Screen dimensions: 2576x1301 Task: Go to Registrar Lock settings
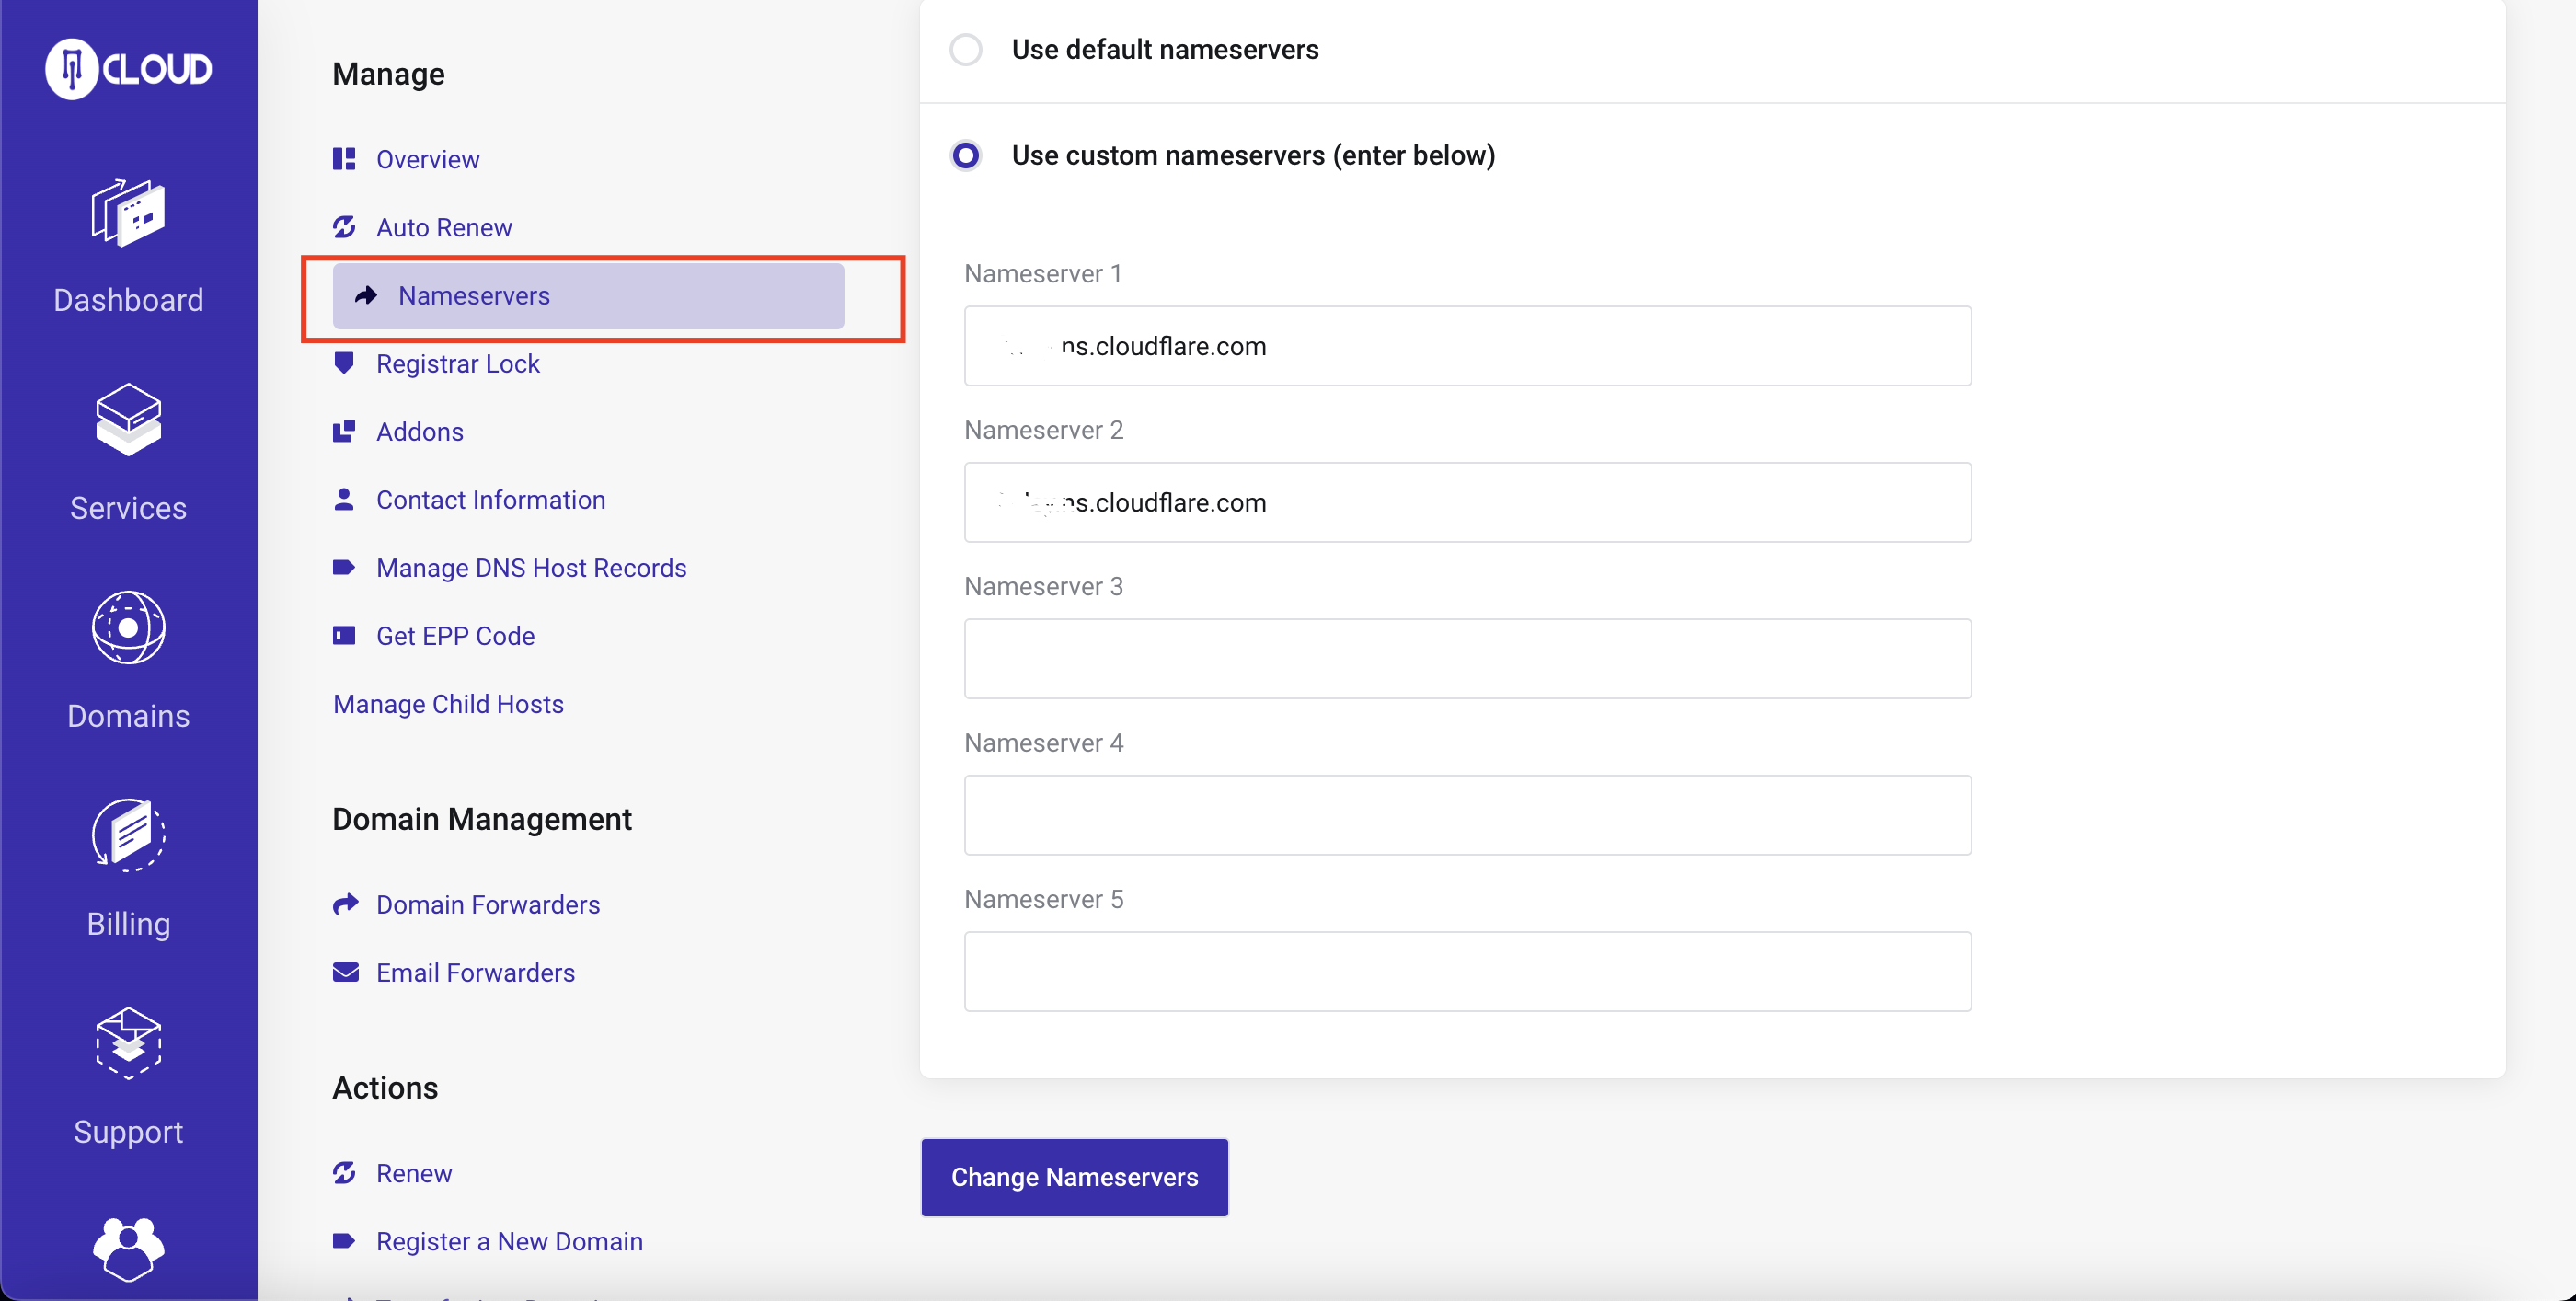point(457,364)
